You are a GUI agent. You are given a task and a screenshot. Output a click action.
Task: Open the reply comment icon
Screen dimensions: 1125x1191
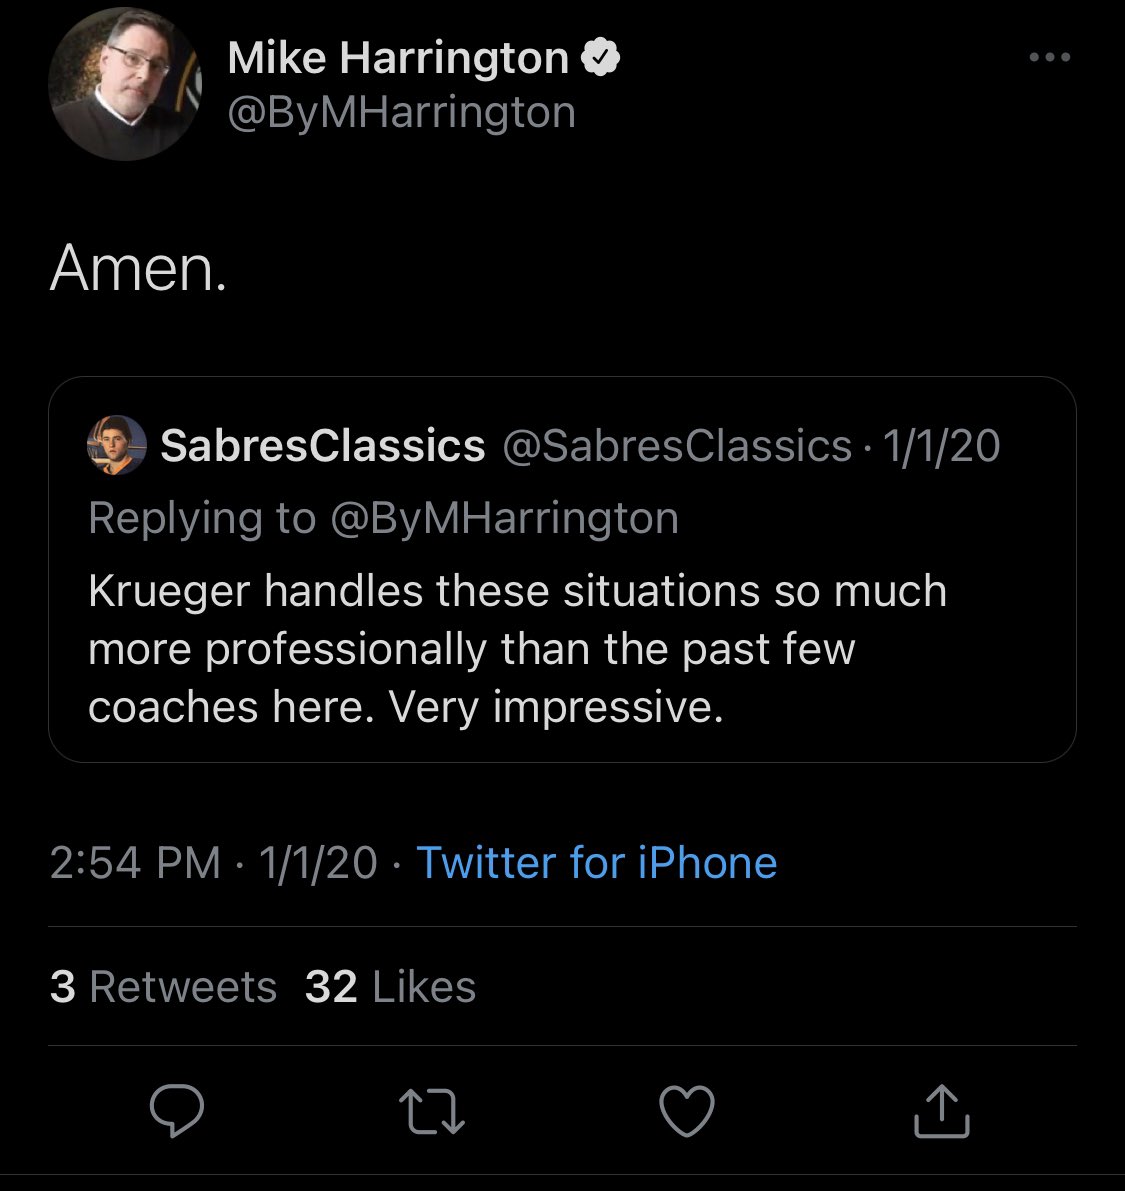(177, 1110)
